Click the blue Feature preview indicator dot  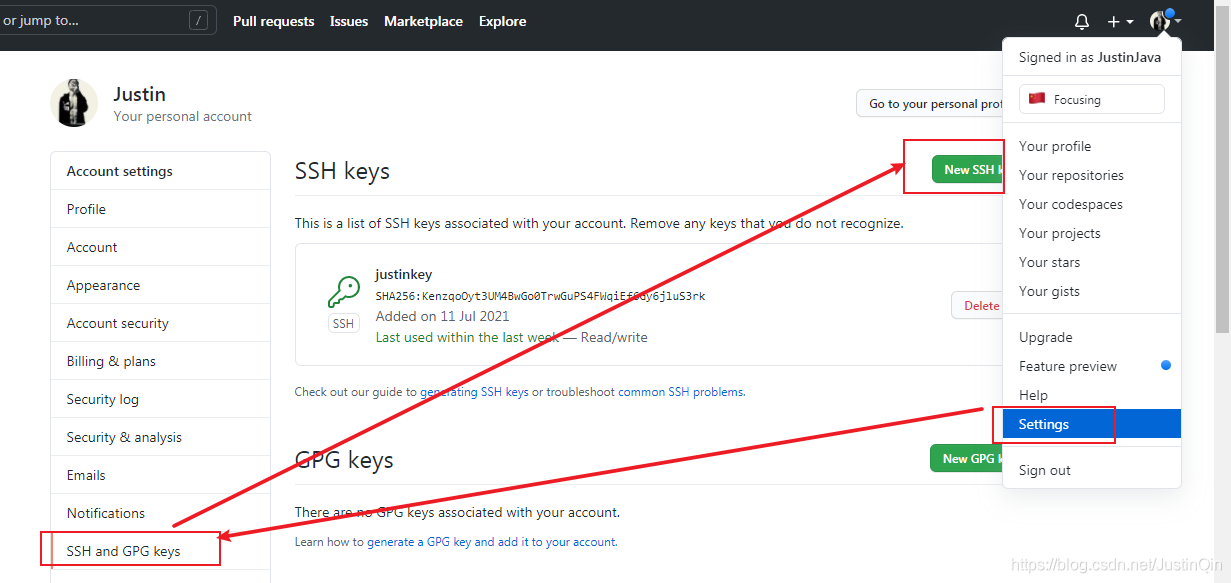pyautogui.click(x=1166, y=366)
